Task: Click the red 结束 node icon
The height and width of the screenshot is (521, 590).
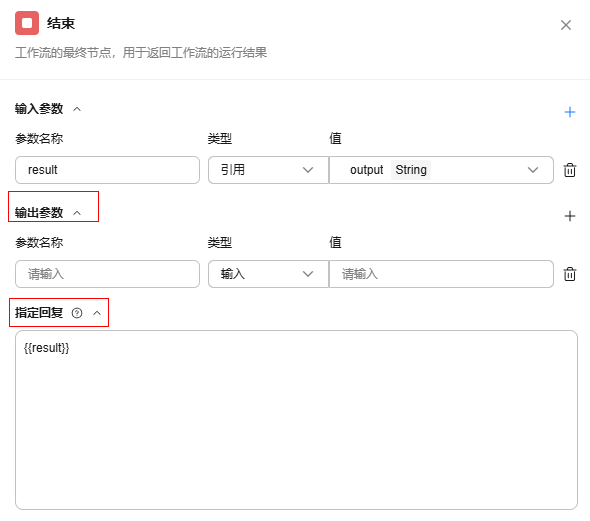Action: point(27,23)
